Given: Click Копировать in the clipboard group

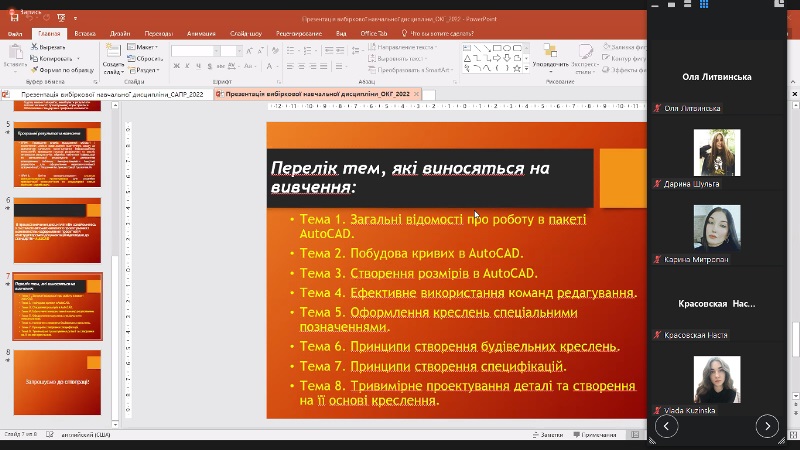Looking at the screenshot, I should pyautogui.click(x=52, y=59).
